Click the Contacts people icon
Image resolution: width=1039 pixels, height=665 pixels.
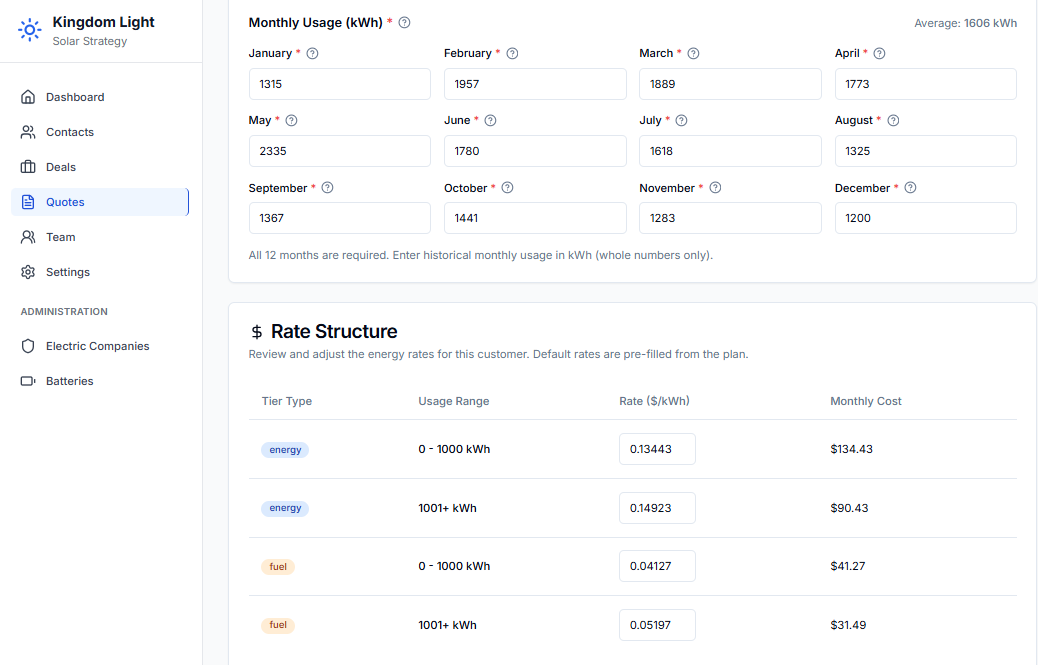[28, 132]
